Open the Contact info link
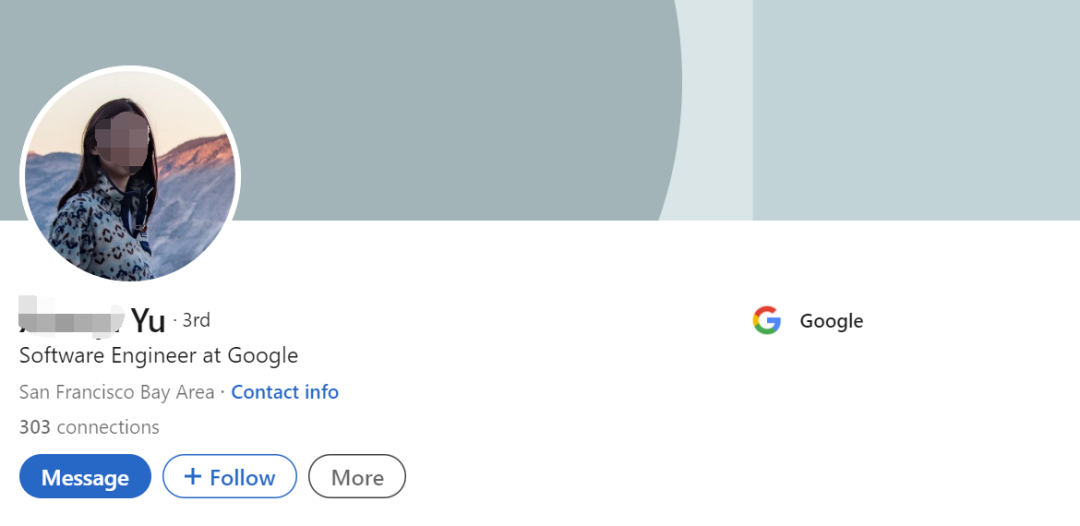The image size is (1080, 526). pos(284,392)
